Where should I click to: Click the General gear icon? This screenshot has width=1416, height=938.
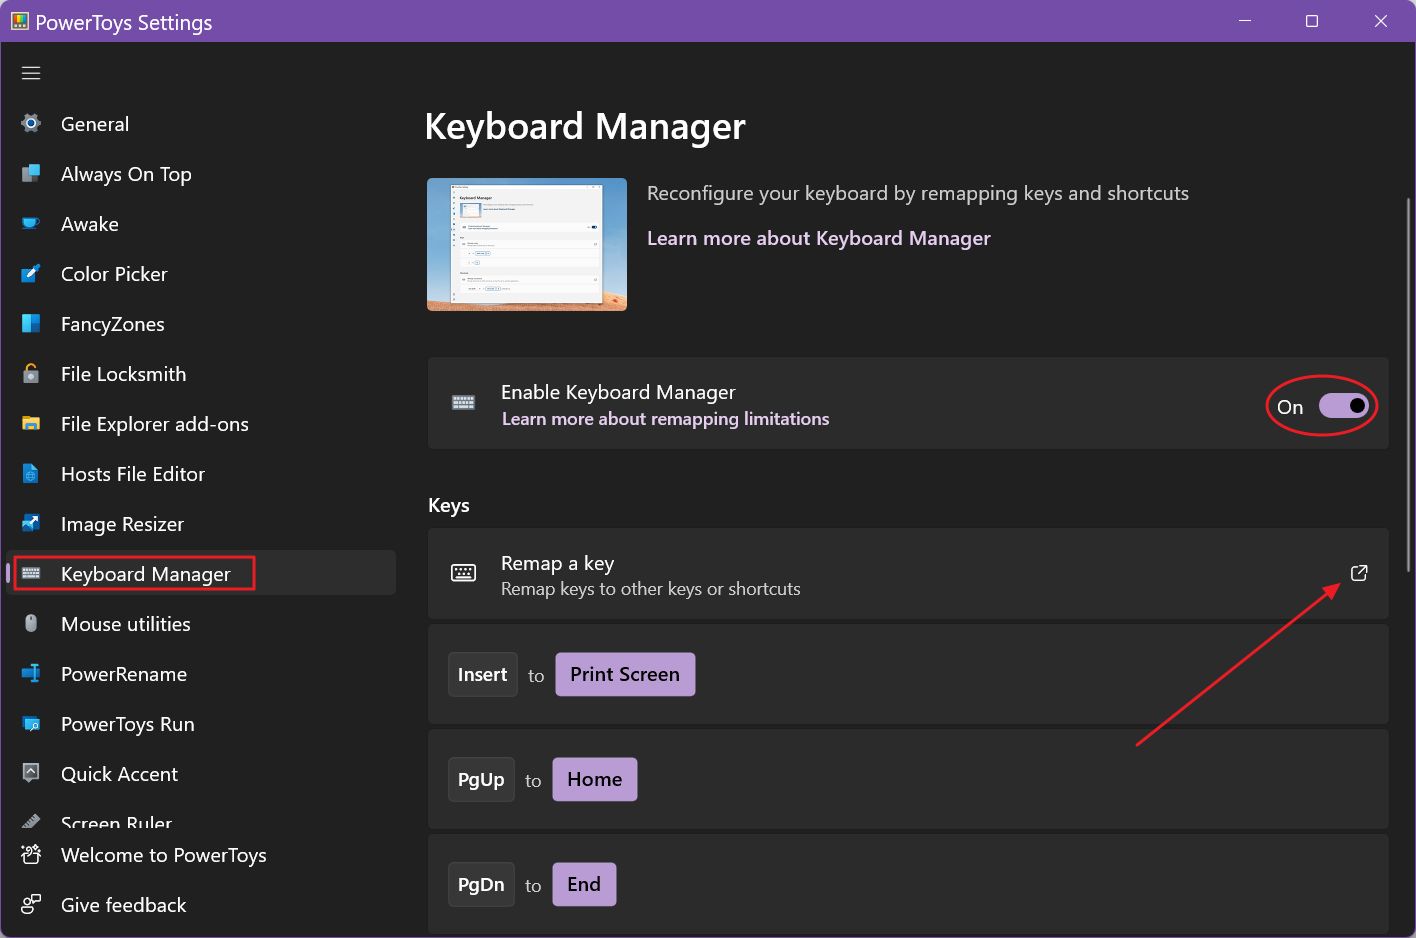31,124
